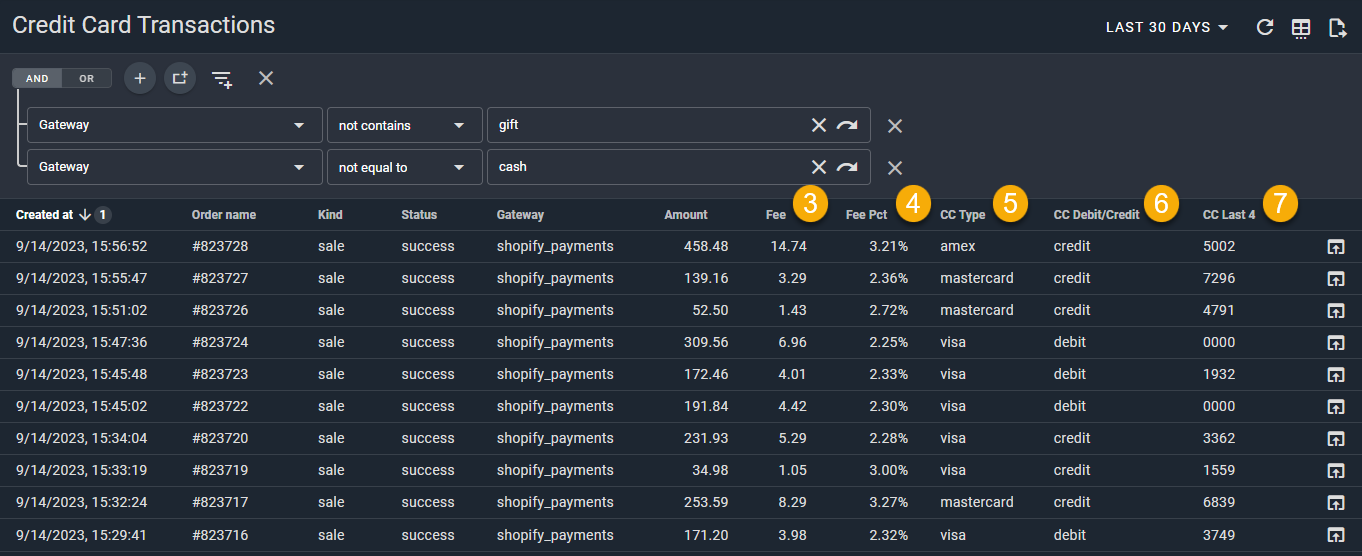This screenshot has width=1362, height=556.
Task: Add a filter group icon
Action: [180, 78]
